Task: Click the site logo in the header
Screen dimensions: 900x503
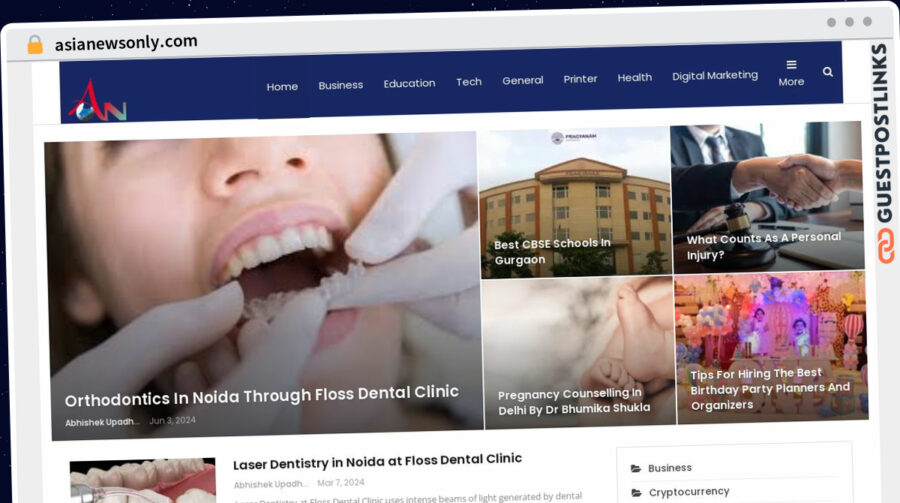Action: [x=97, y=101]
